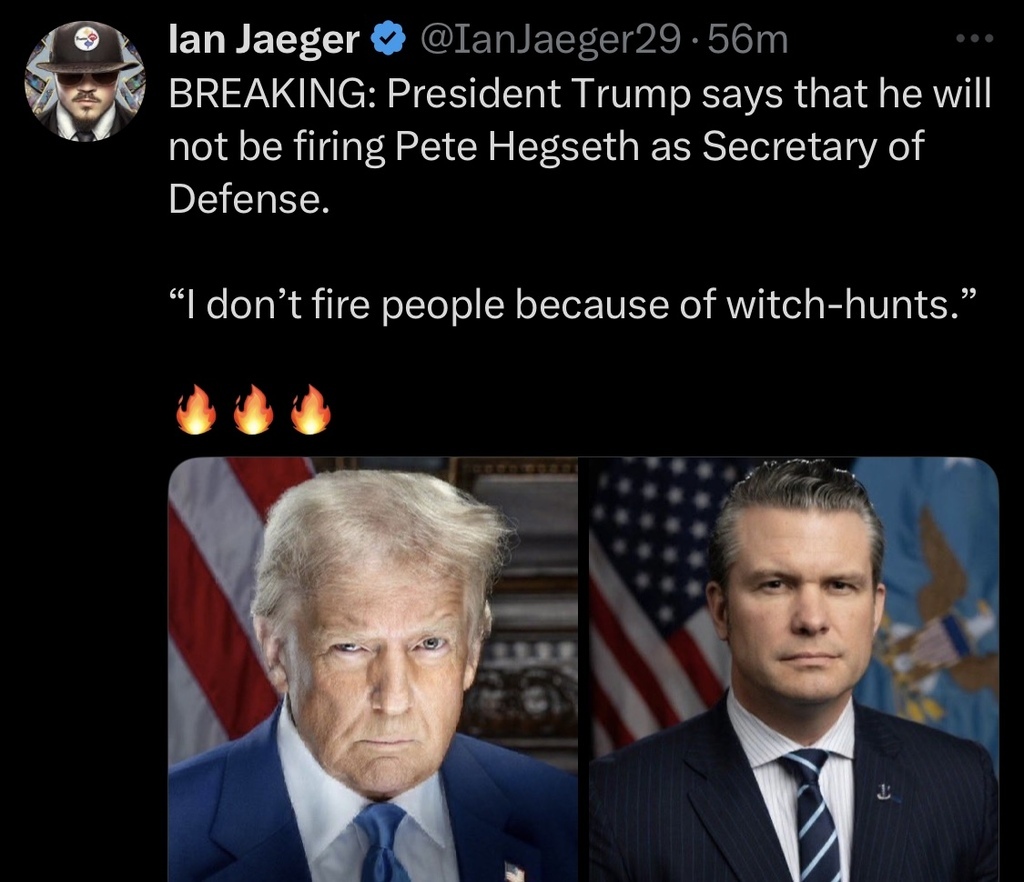This screenshot has height=882, width=1024.
Task: Click the 56m post timestamp
Action: [748, 40]
